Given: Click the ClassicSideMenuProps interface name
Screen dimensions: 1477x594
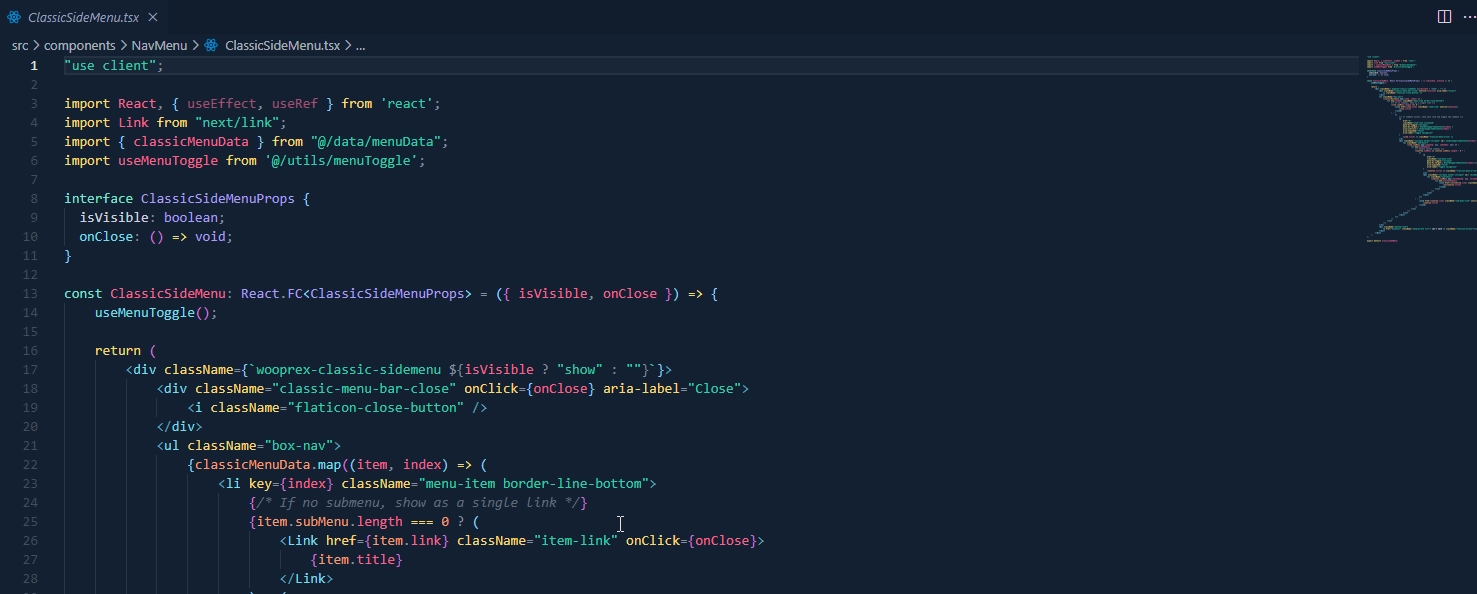Looking at the screenshot, I should point(217,199).
